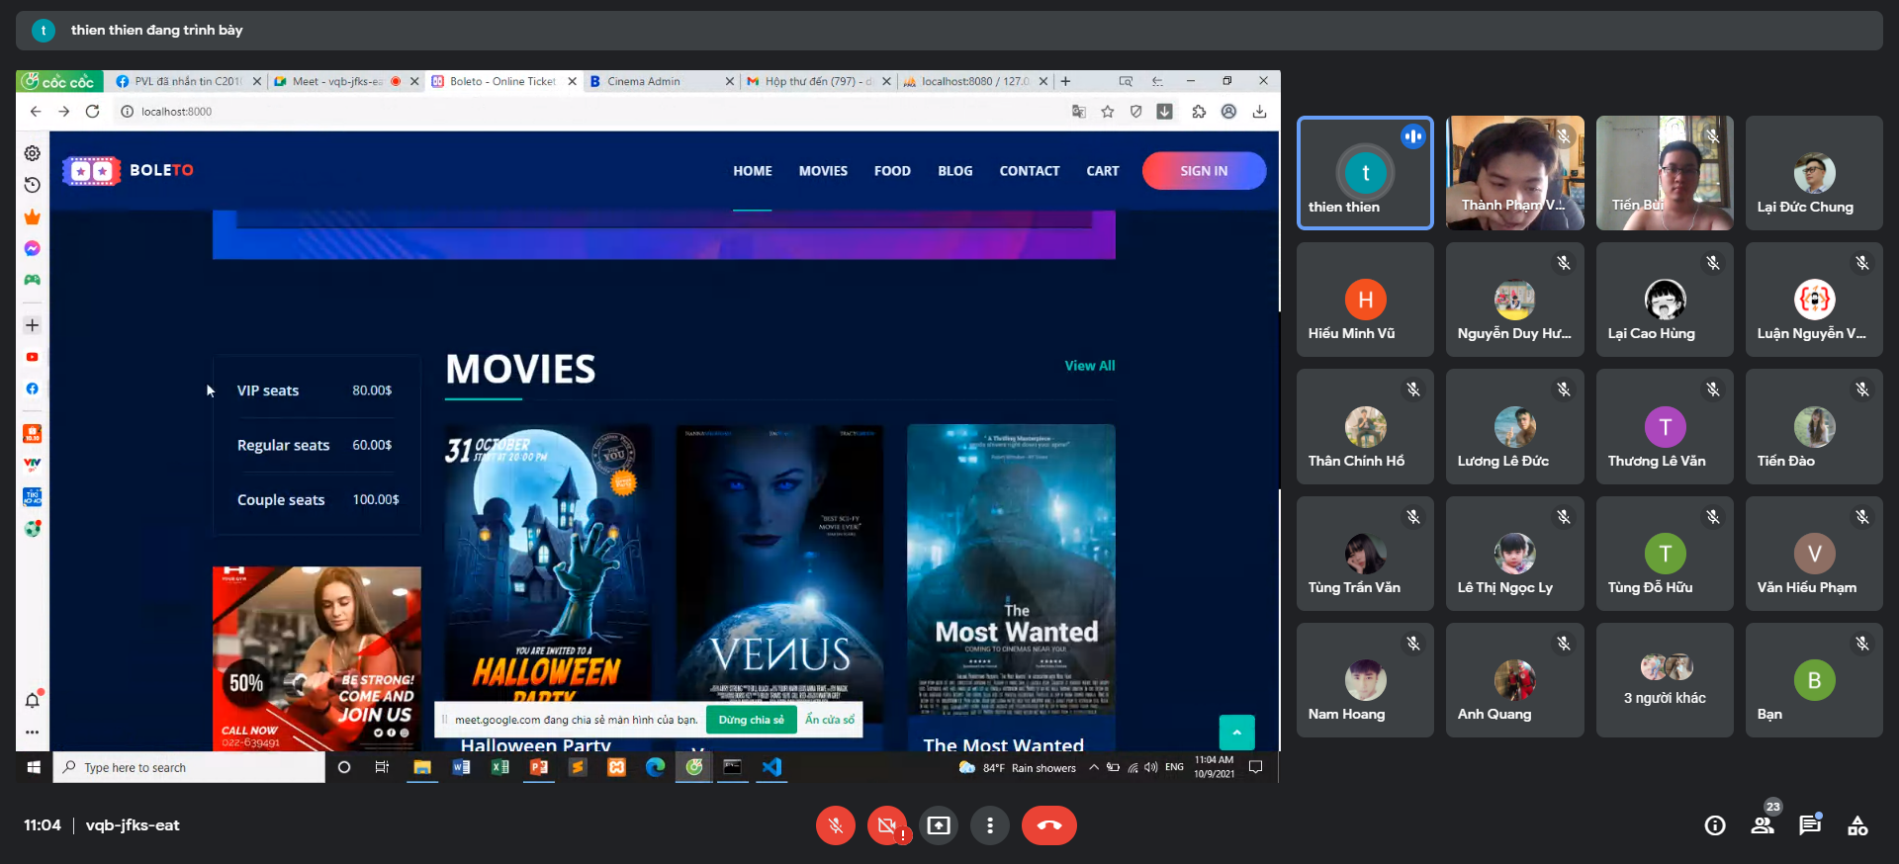Go to BLOG in Boleto nav
Image resolution: width=1899 pixels, height=864 pixels.
click(955, 171)
